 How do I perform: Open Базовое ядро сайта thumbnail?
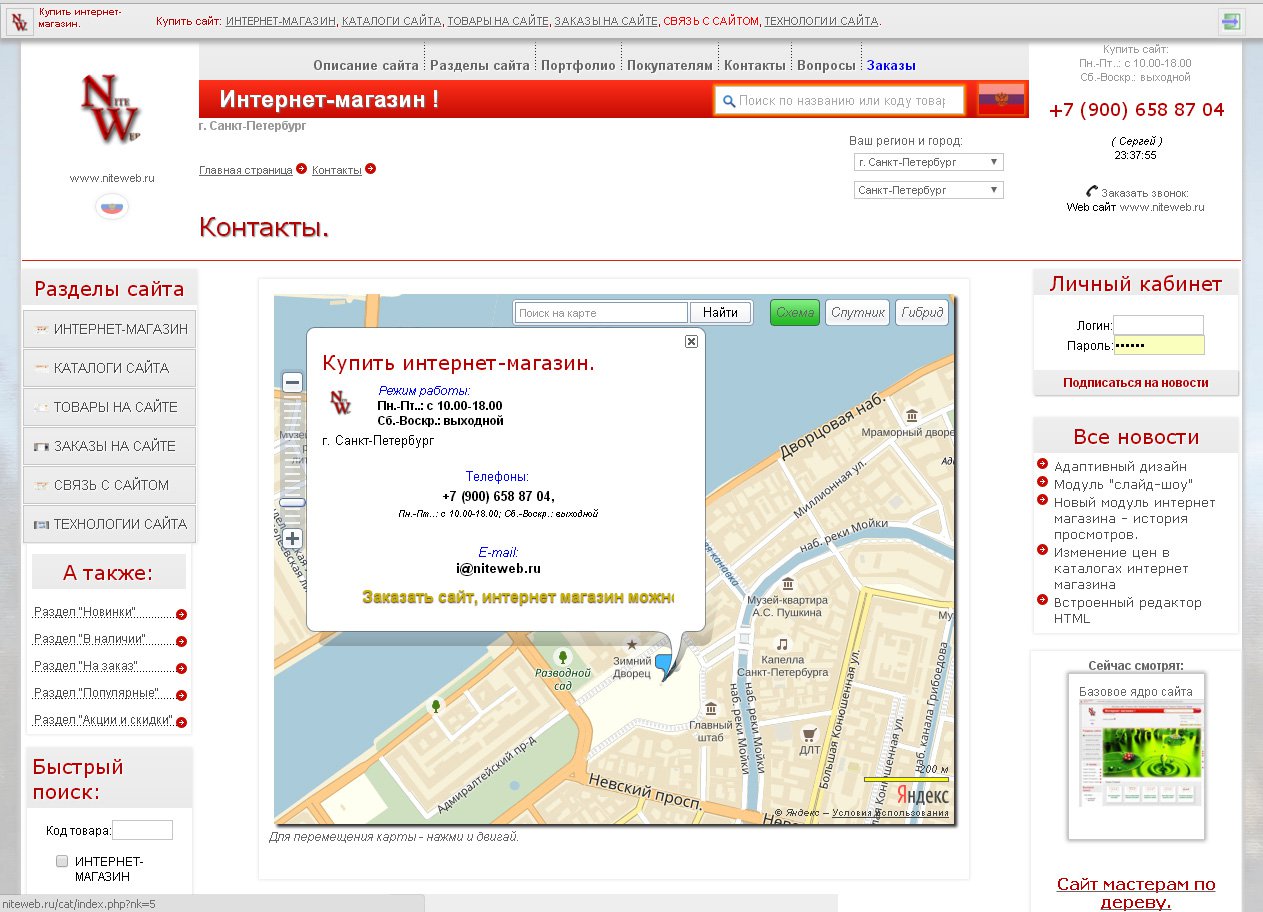pyautogui.click(x=1136, y=755)
